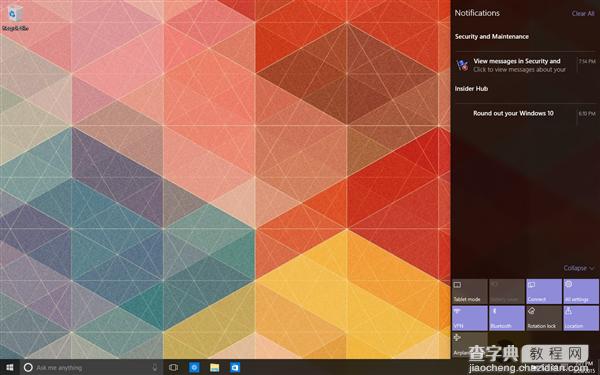This screenshot has width=600, height=375.
Task: Open File Explorer from the taskbar
Action: click(x=215, y=368)
